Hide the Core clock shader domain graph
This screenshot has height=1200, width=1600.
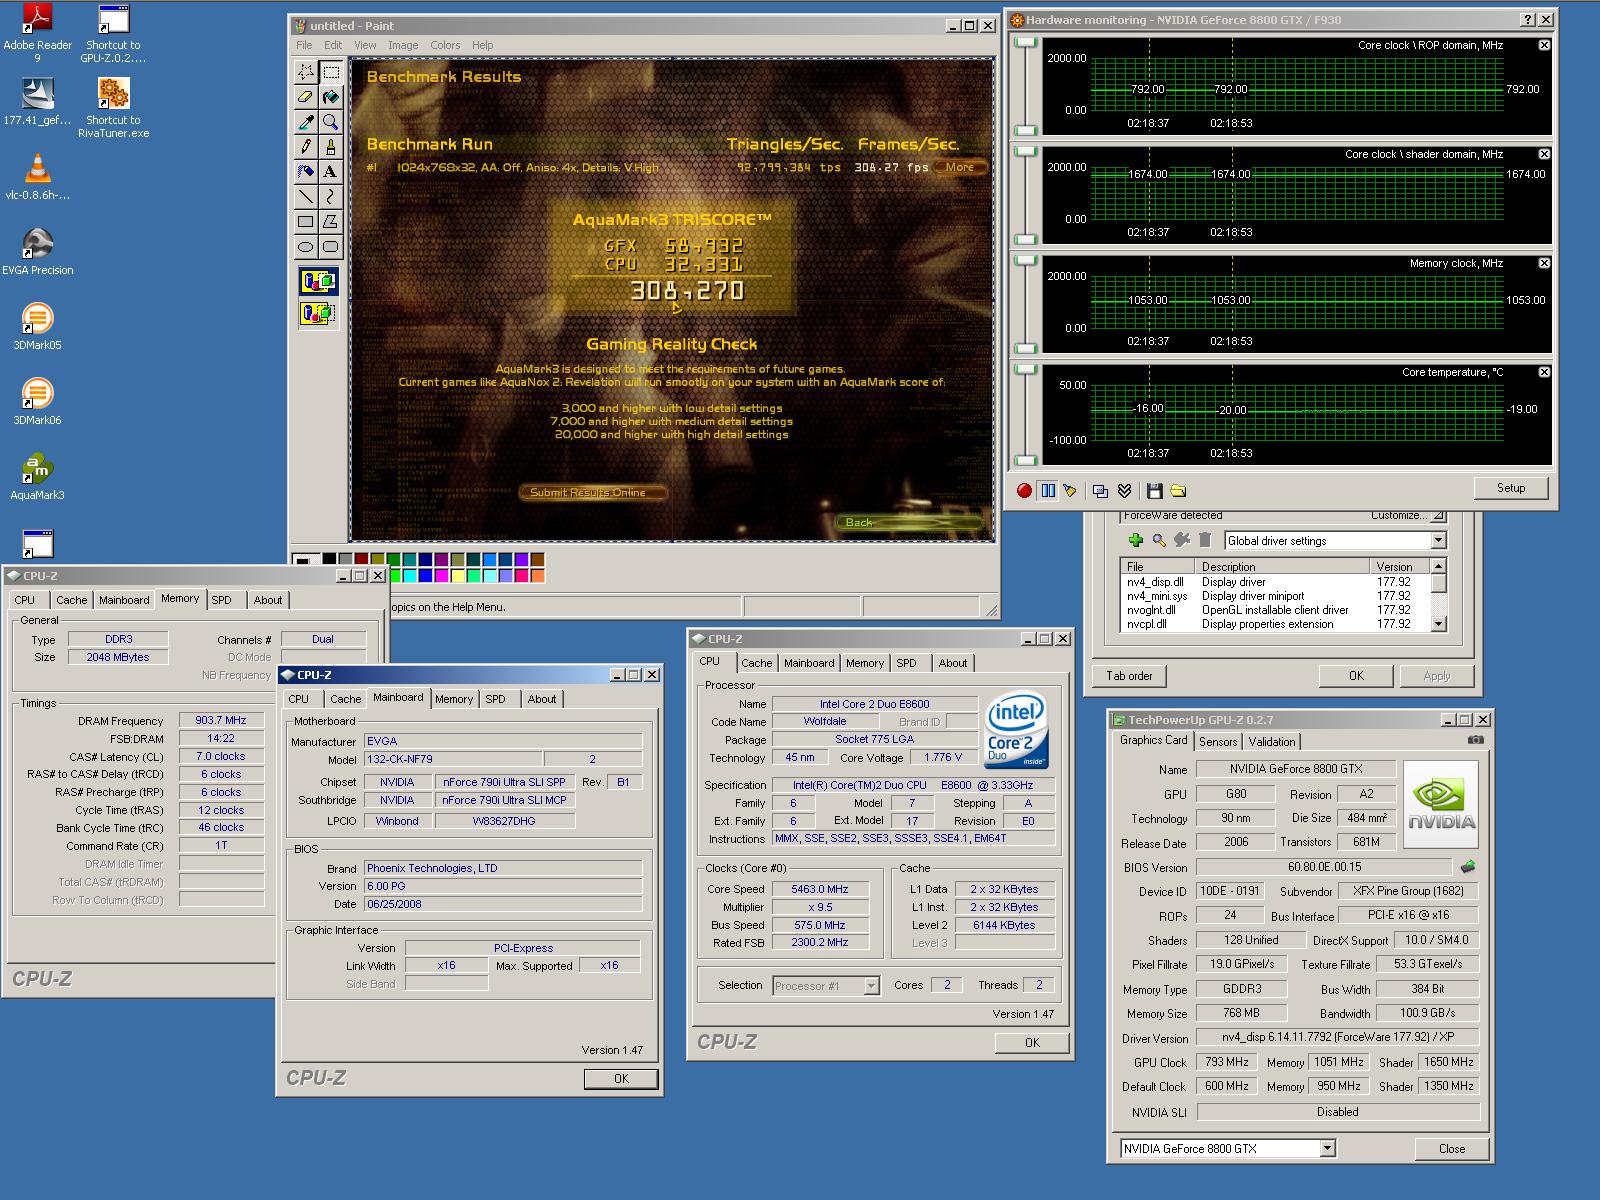coord(1544,154)
